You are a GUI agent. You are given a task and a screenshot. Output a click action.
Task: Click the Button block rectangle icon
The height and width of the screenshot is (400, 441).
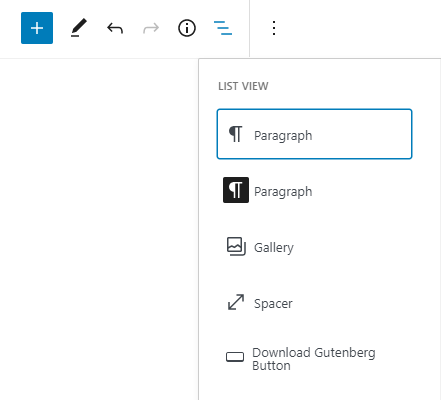coord(235,357)
